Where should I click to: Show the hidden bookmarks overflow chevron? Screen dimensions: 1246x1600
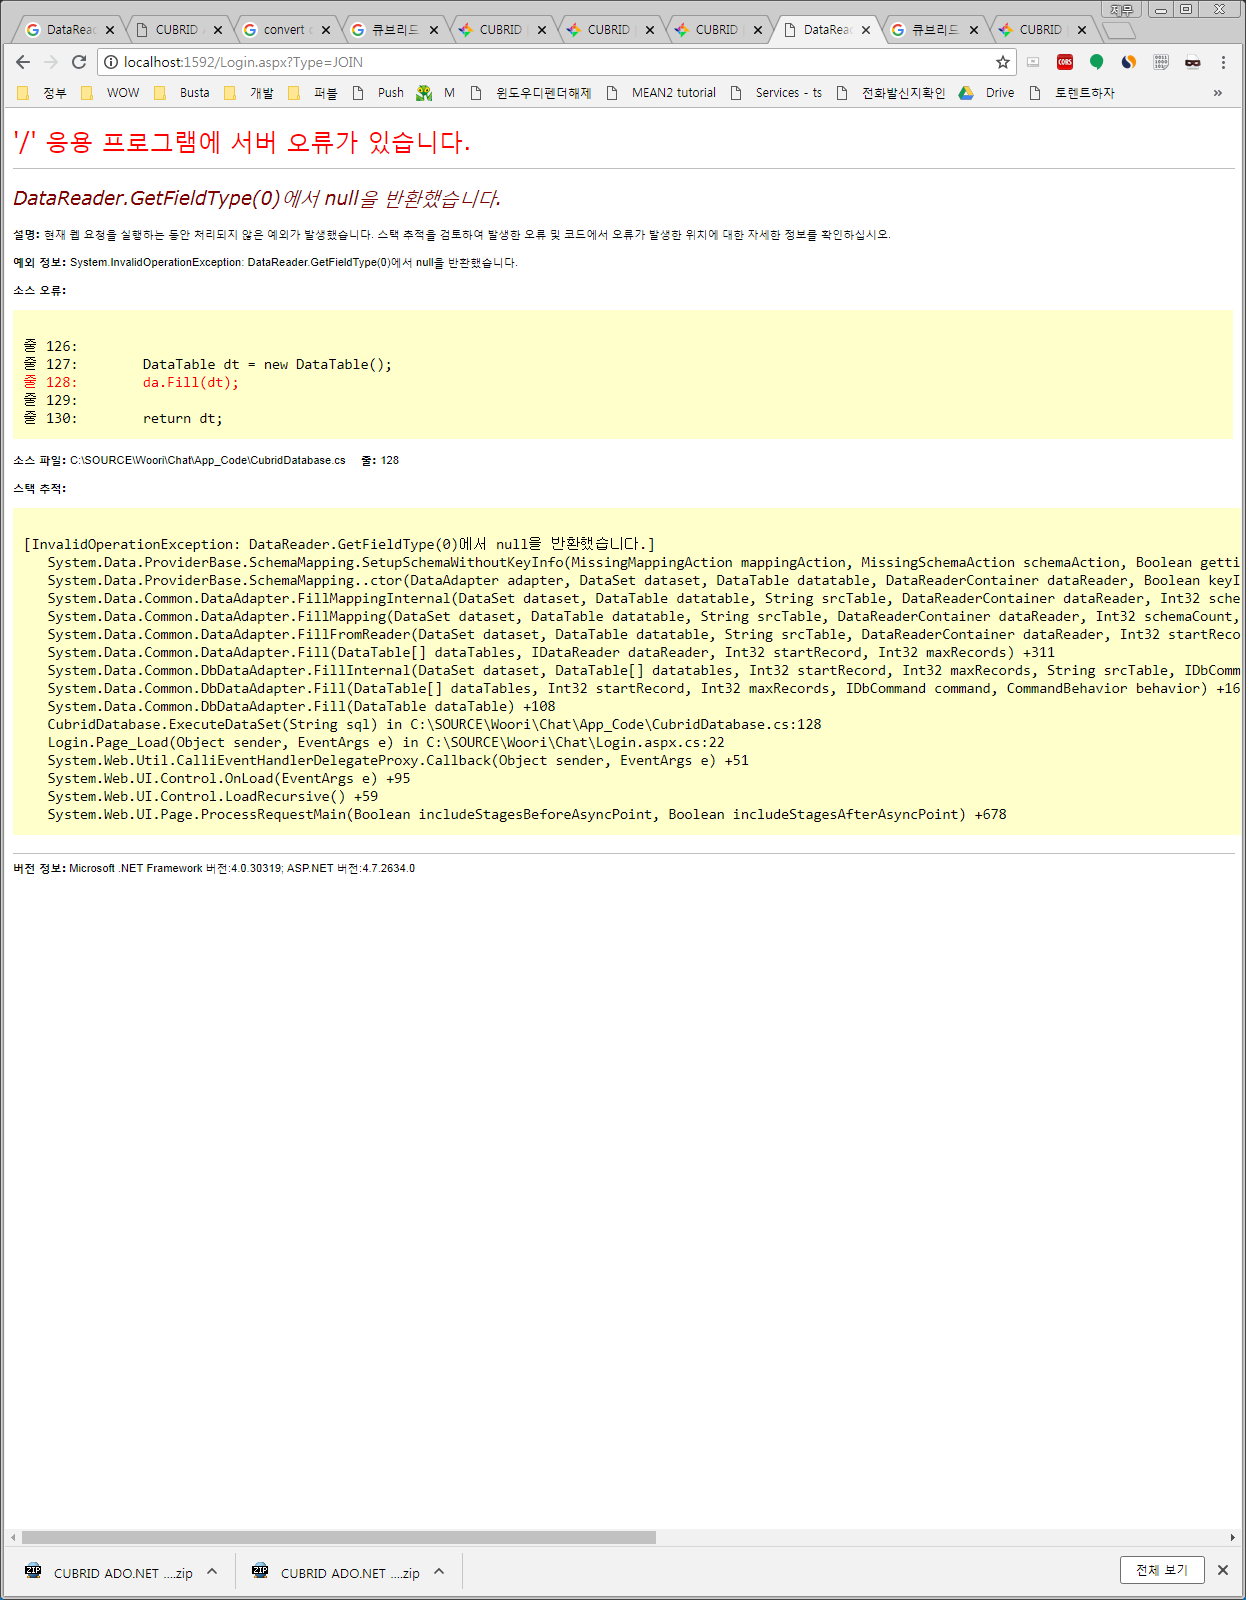(x=1217, y=93)
